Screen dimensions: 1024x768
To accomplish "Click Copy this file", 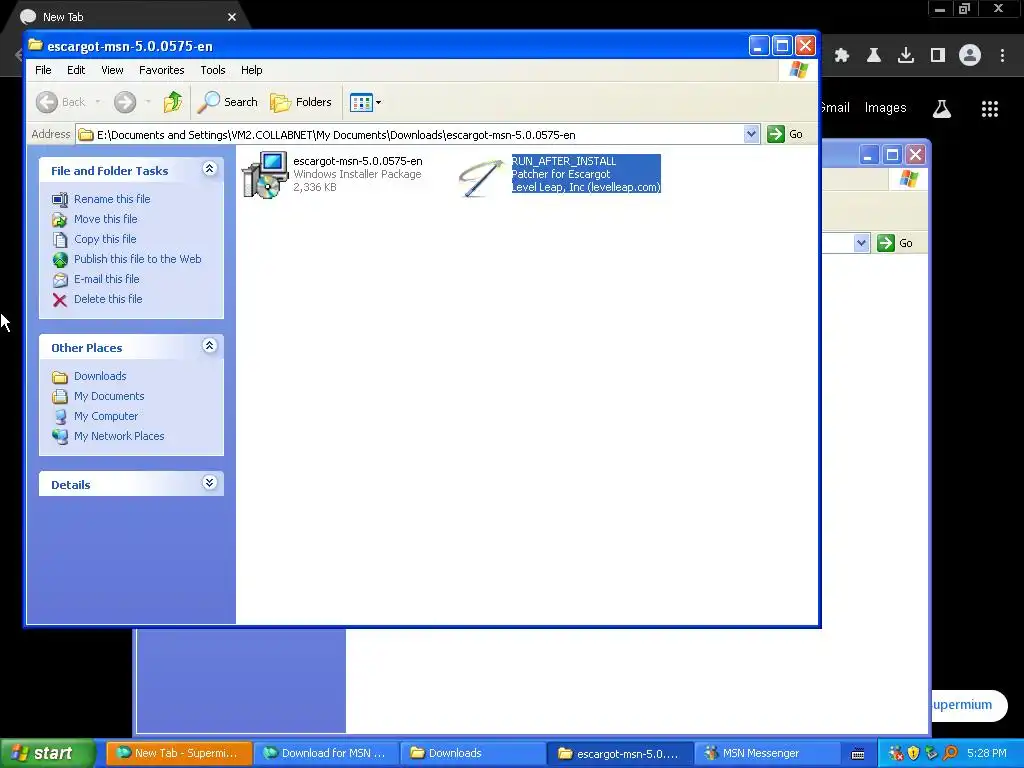I will pos(104,239).
